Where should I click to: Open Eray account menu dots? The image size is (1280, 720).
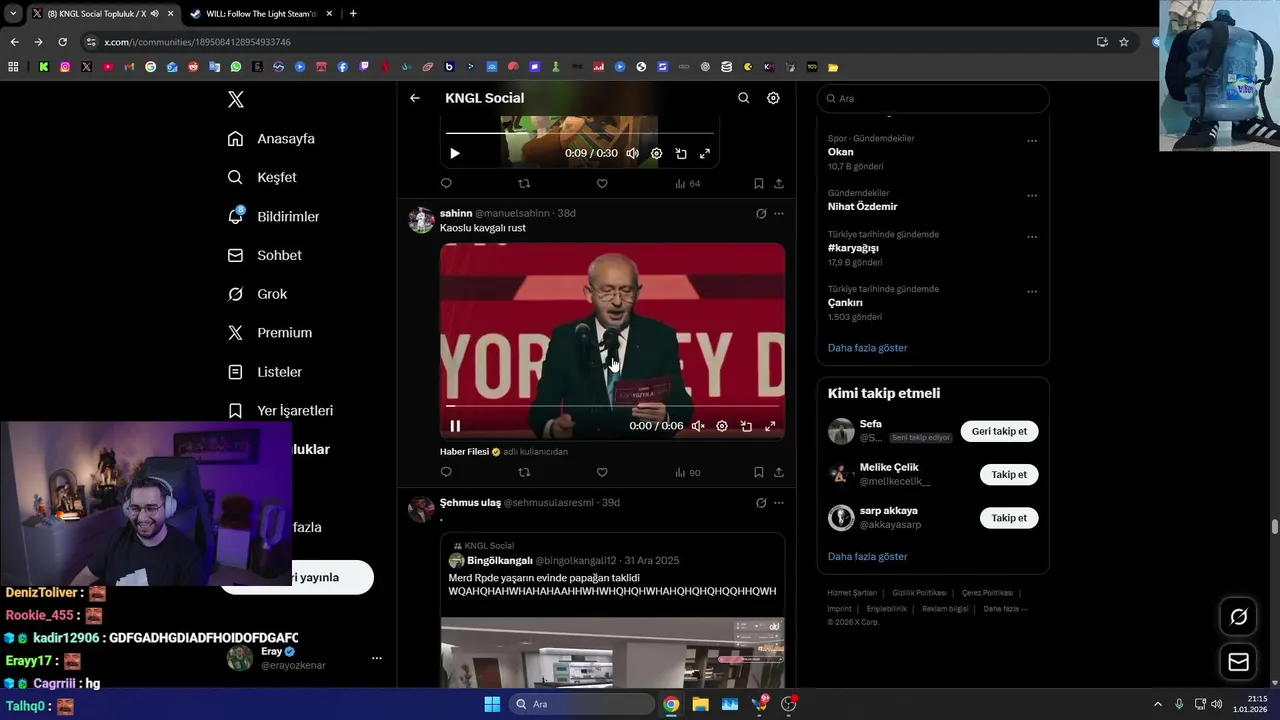[x=377, y=658]
